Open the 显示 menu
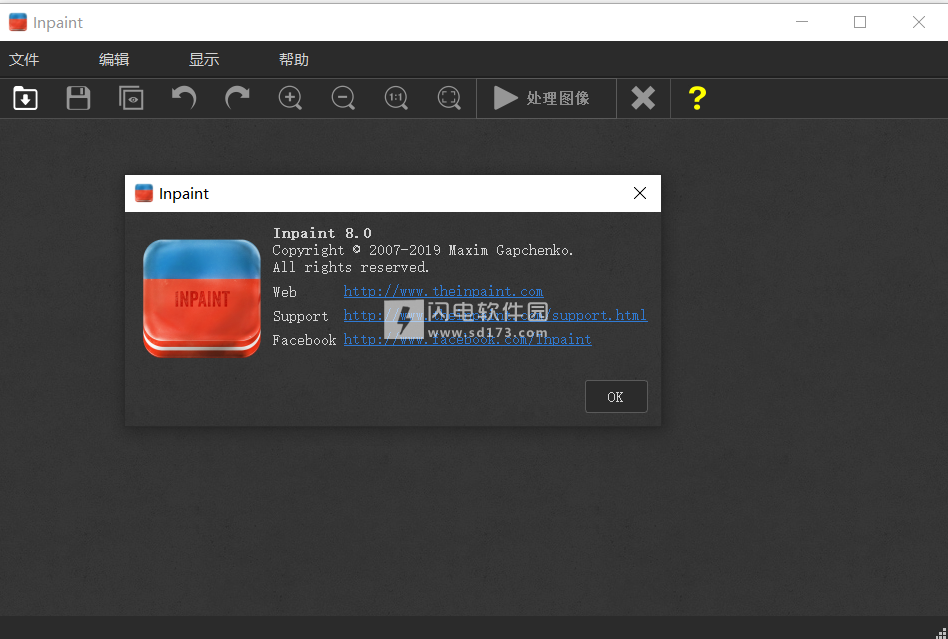 click(204, 59)
